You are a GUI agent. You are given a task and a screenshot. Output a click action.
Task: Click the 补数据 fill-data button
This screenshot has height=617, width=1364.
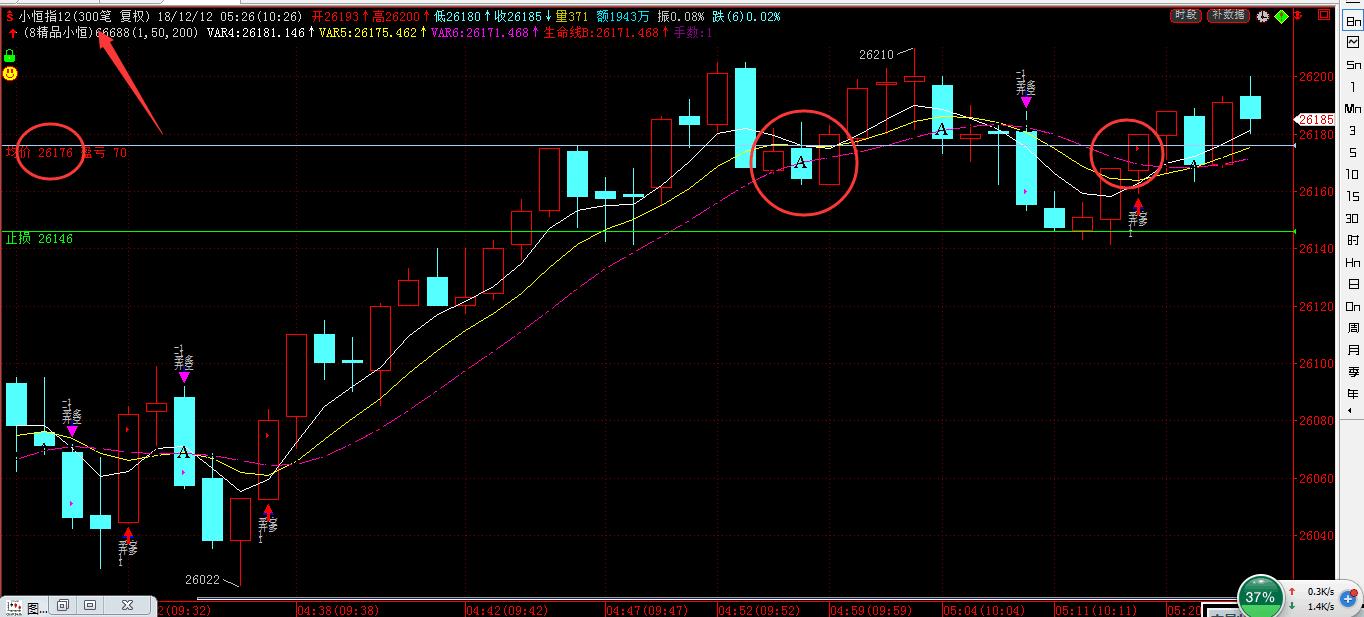(x=1227, y=15)
